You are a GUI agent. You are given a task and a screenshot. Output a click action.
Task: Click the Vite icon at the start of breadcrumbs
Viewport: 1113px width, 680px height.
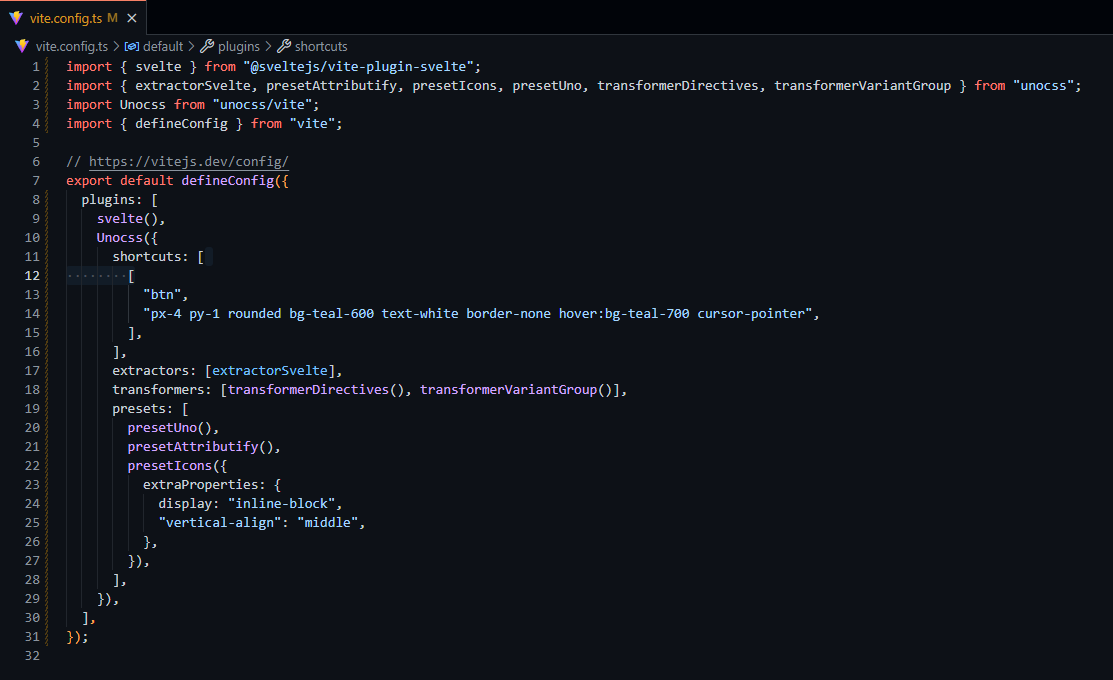pyautogui.click(x=20, y=45)
